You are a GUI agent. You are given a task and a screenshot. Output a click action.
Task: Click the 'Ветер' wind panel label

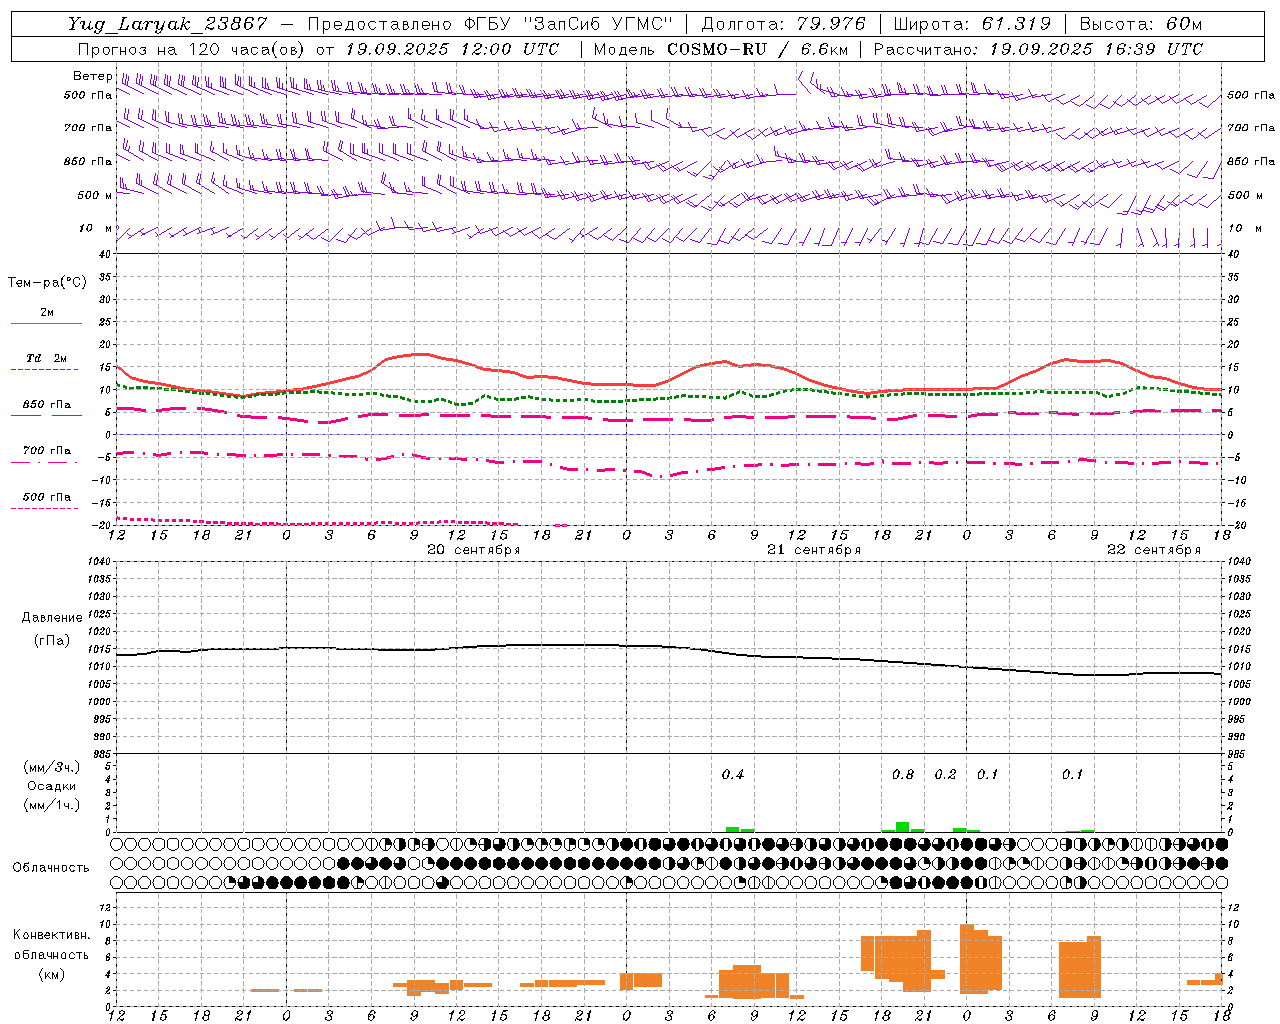click(92, 76)
